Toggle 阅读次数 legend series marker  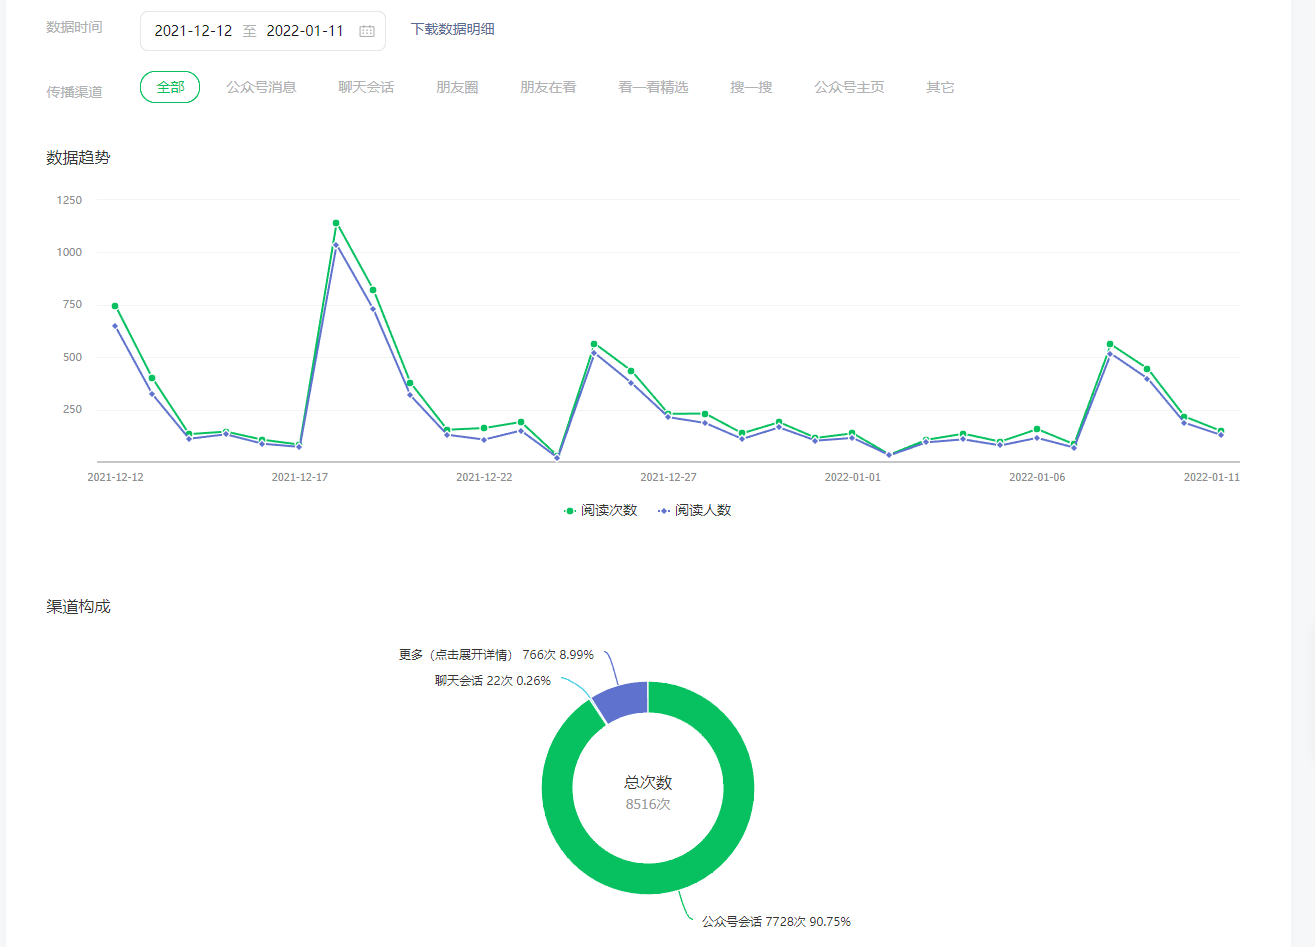[570, 510]
